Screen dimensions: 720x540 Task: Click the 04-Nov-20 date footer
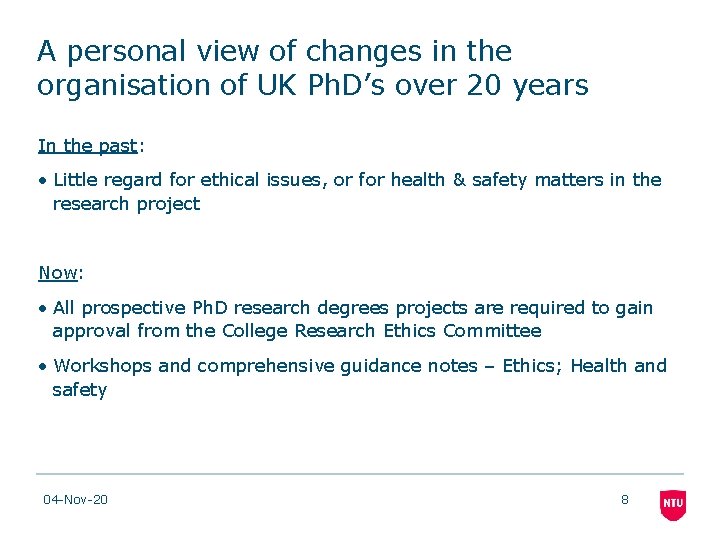(x=75, y=499)
